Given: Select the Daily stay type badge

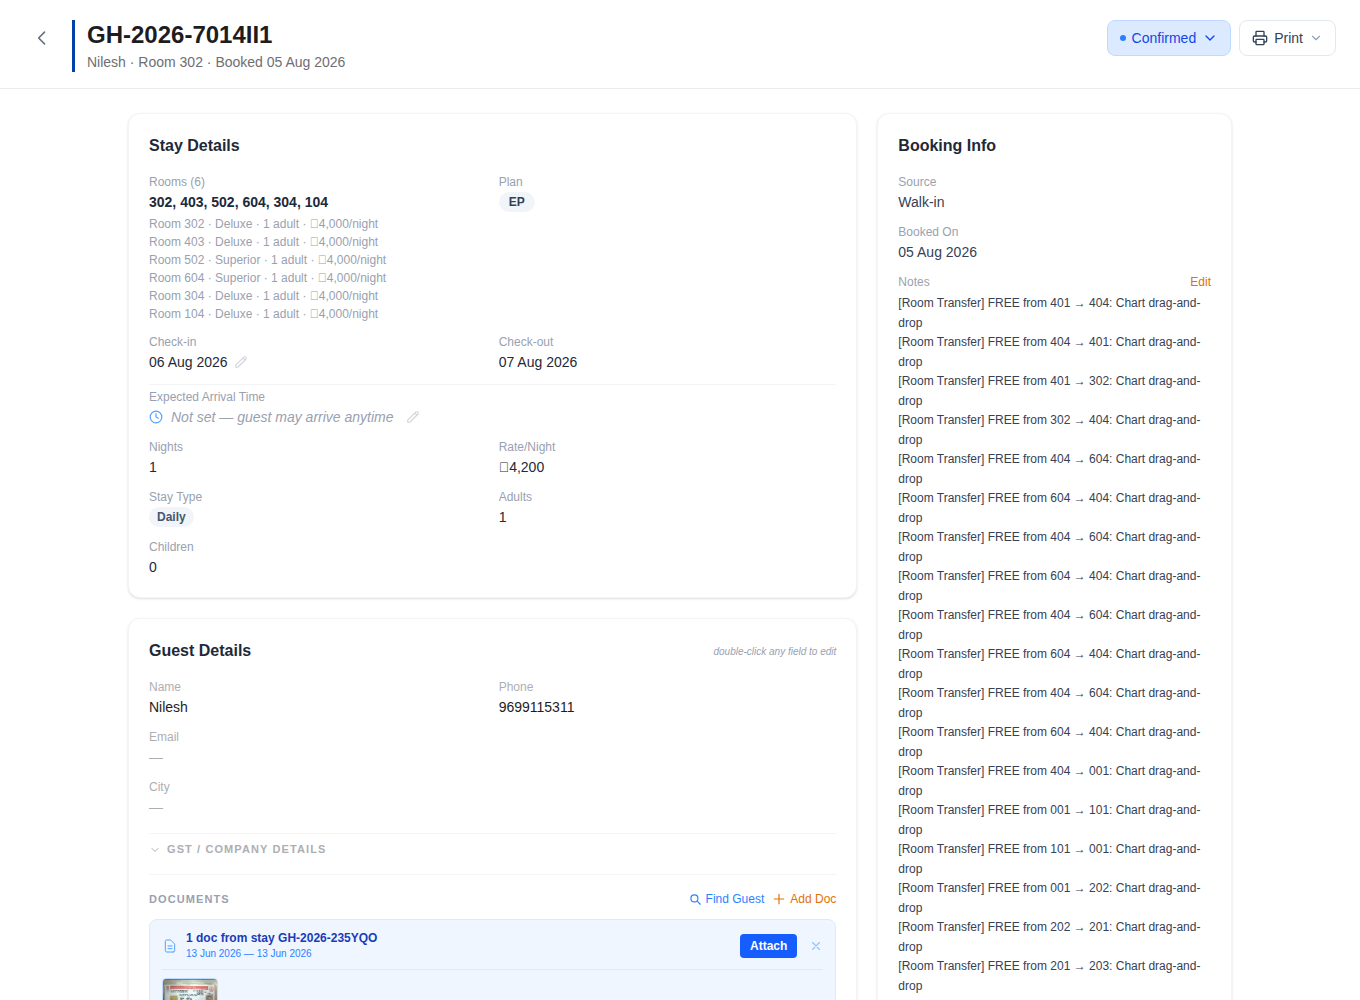Looking at the screenshot, I should pos(171,517).
